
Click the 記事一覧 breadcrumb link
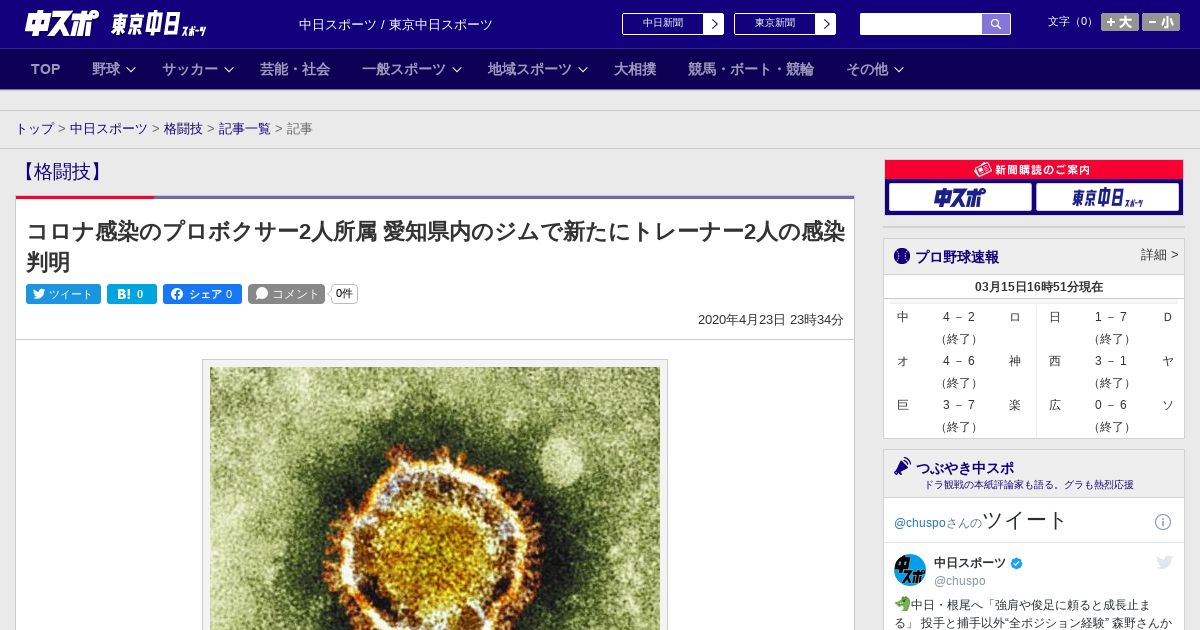point(245,129)
